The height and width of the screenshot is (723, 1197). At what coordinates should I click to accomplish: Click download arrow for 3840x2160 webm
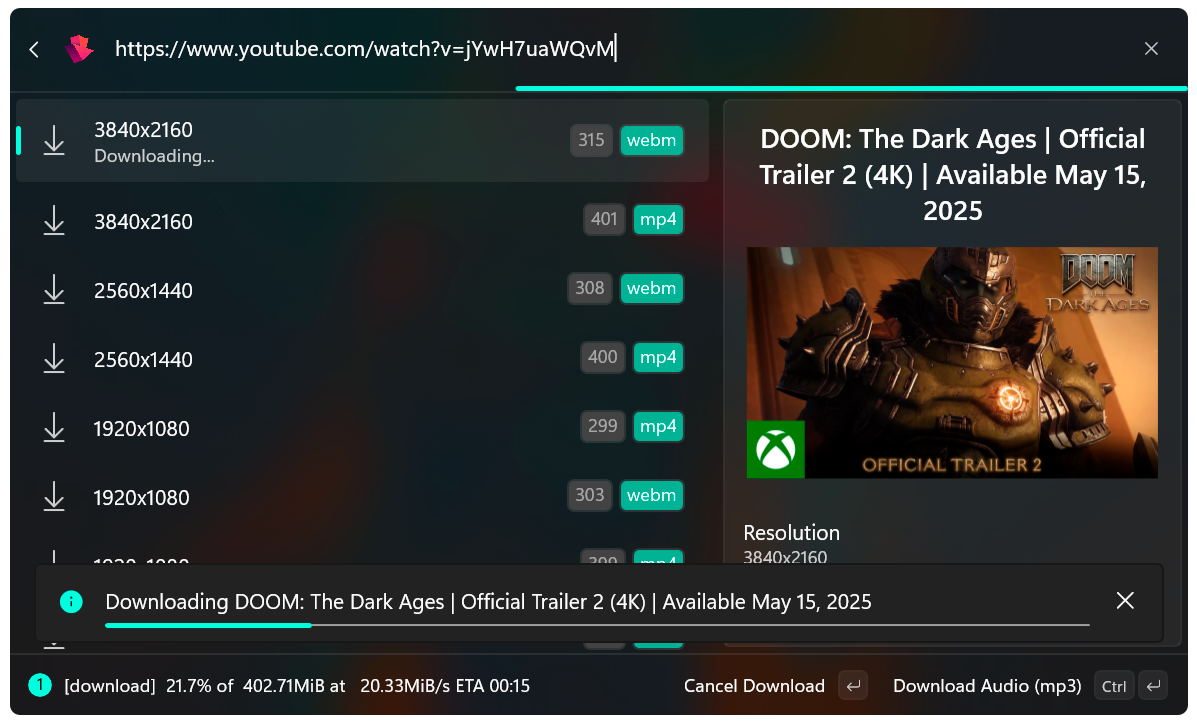point(53,140)
